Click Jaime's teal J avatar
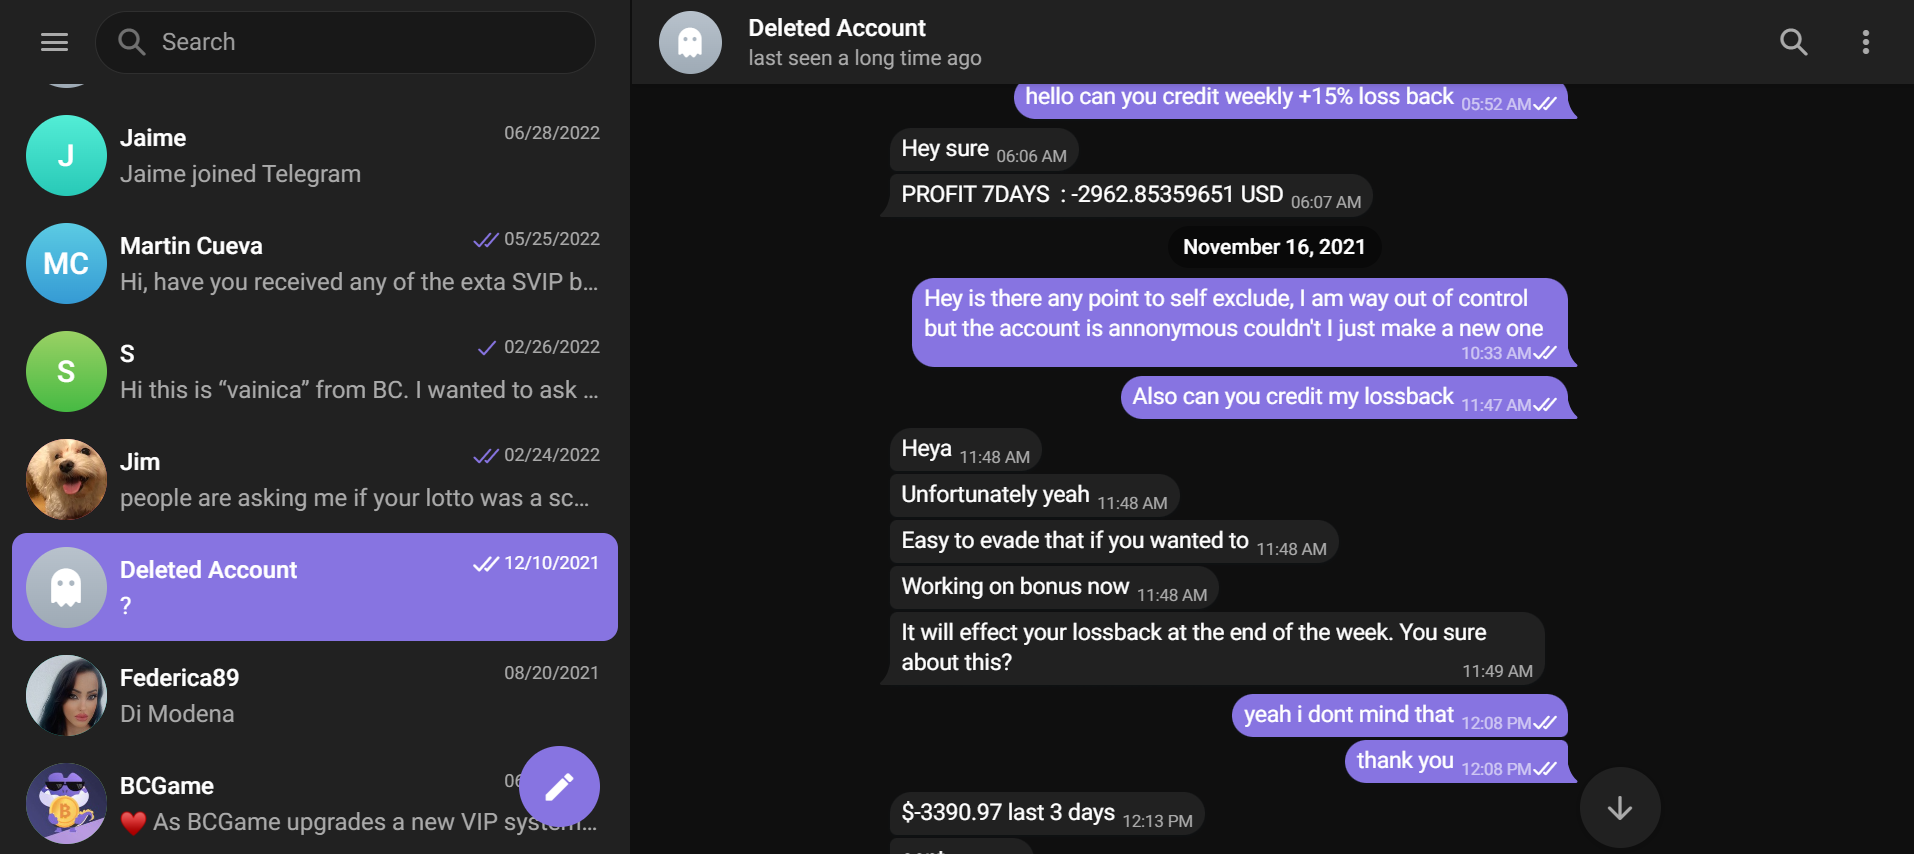Viewport: 1914px width, 854px height. click(x=66, y=155)
